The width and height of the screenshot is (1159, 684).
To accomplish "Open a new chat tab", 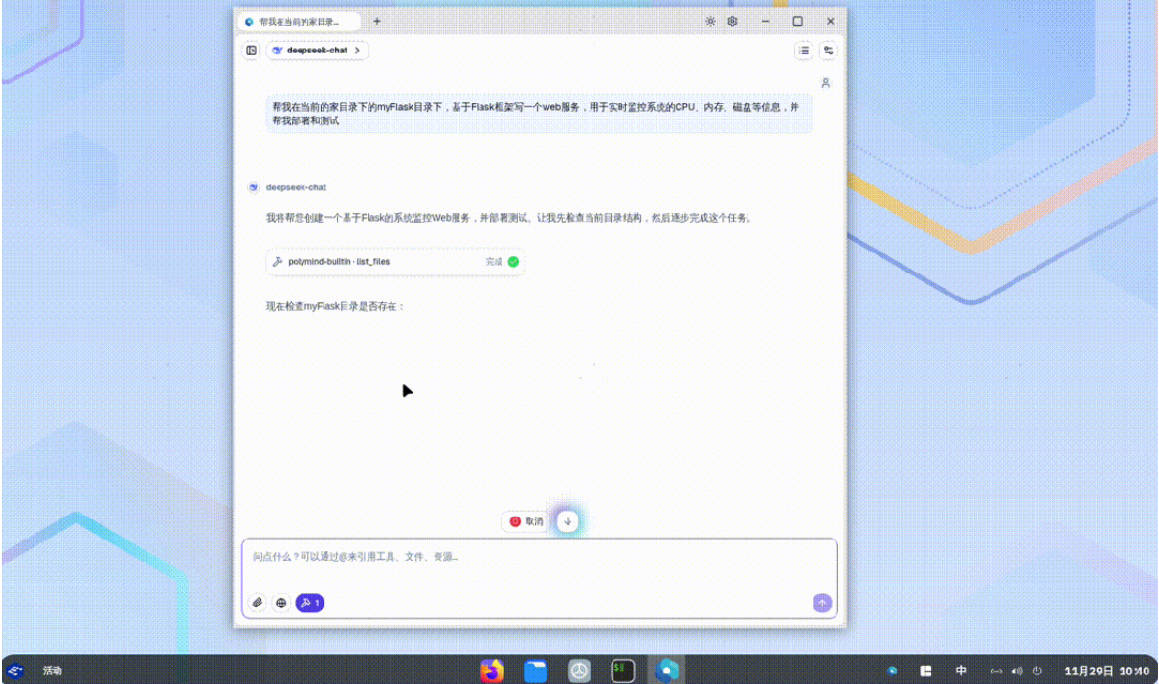I will pos(377,21).
